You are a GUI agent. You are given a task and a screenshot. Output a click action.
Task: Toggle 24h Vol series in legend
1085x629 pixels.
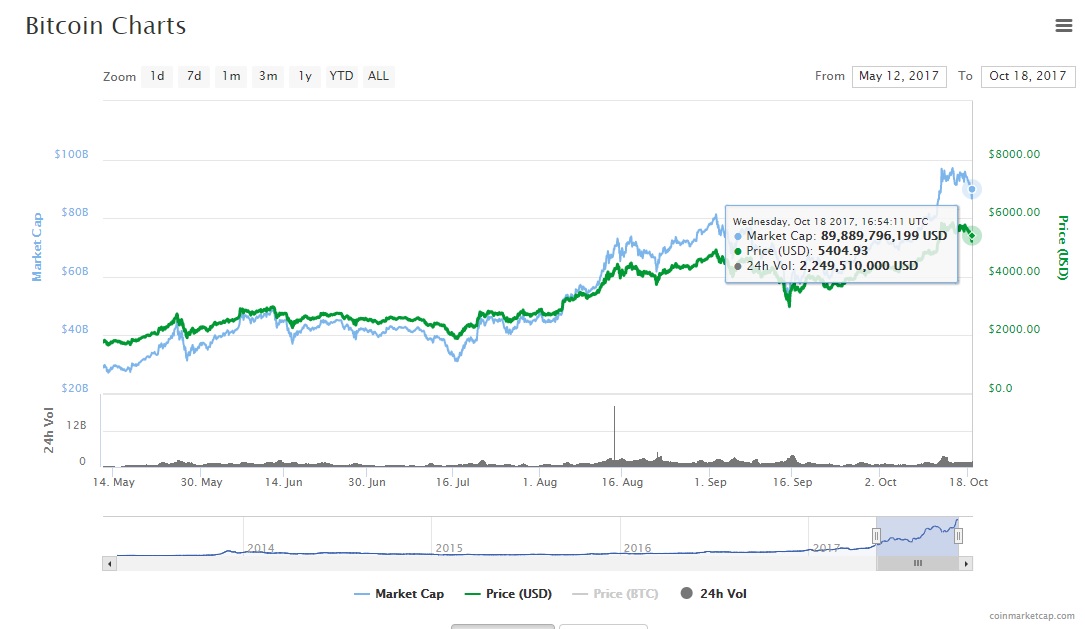click(713, 594)
